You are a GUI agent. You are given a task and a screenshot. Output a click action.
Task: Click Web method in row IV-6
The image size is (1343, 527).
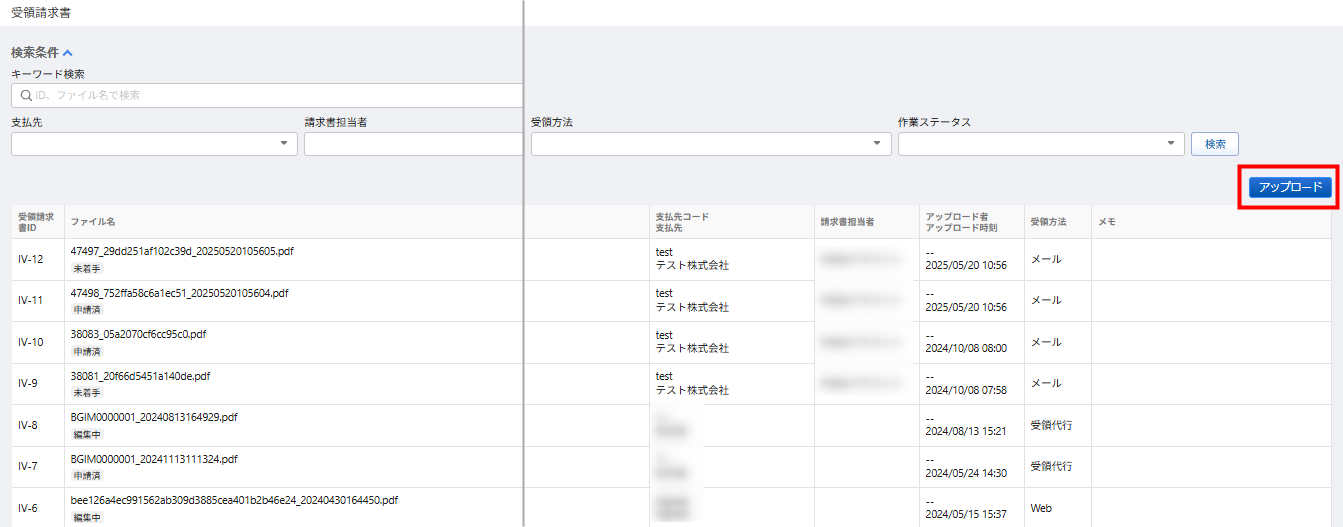1041,508
